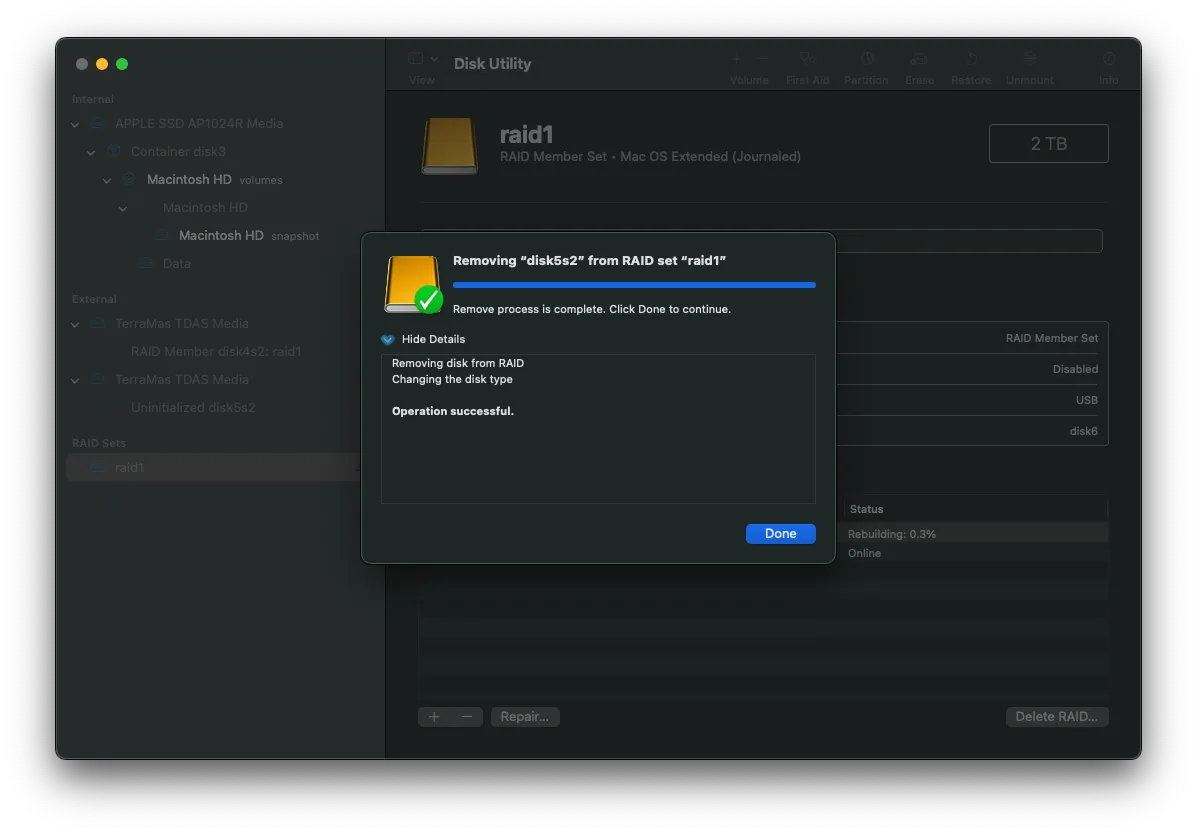Click the plus add member button
Image resolution: width=1197 pixels, height=833 pixels.
434,716
